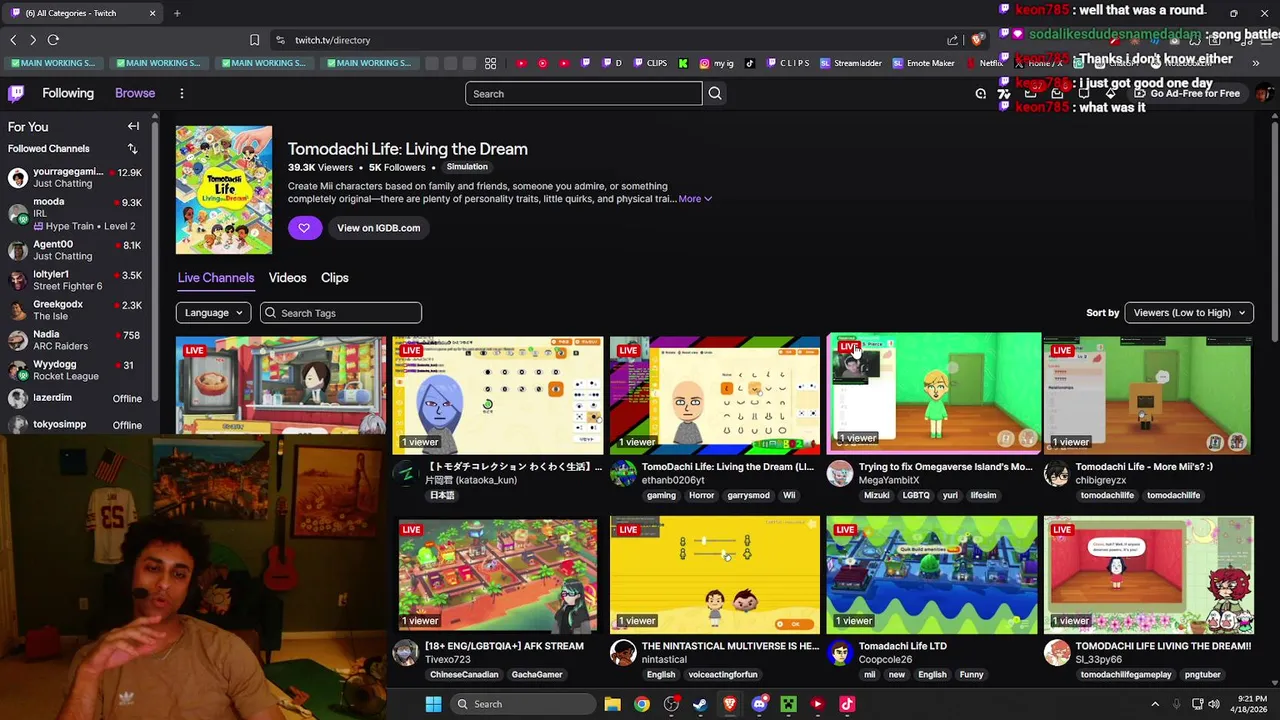Go back with the browser back arrow
This screenshot has width=1280, height=720.
[13, 40]
